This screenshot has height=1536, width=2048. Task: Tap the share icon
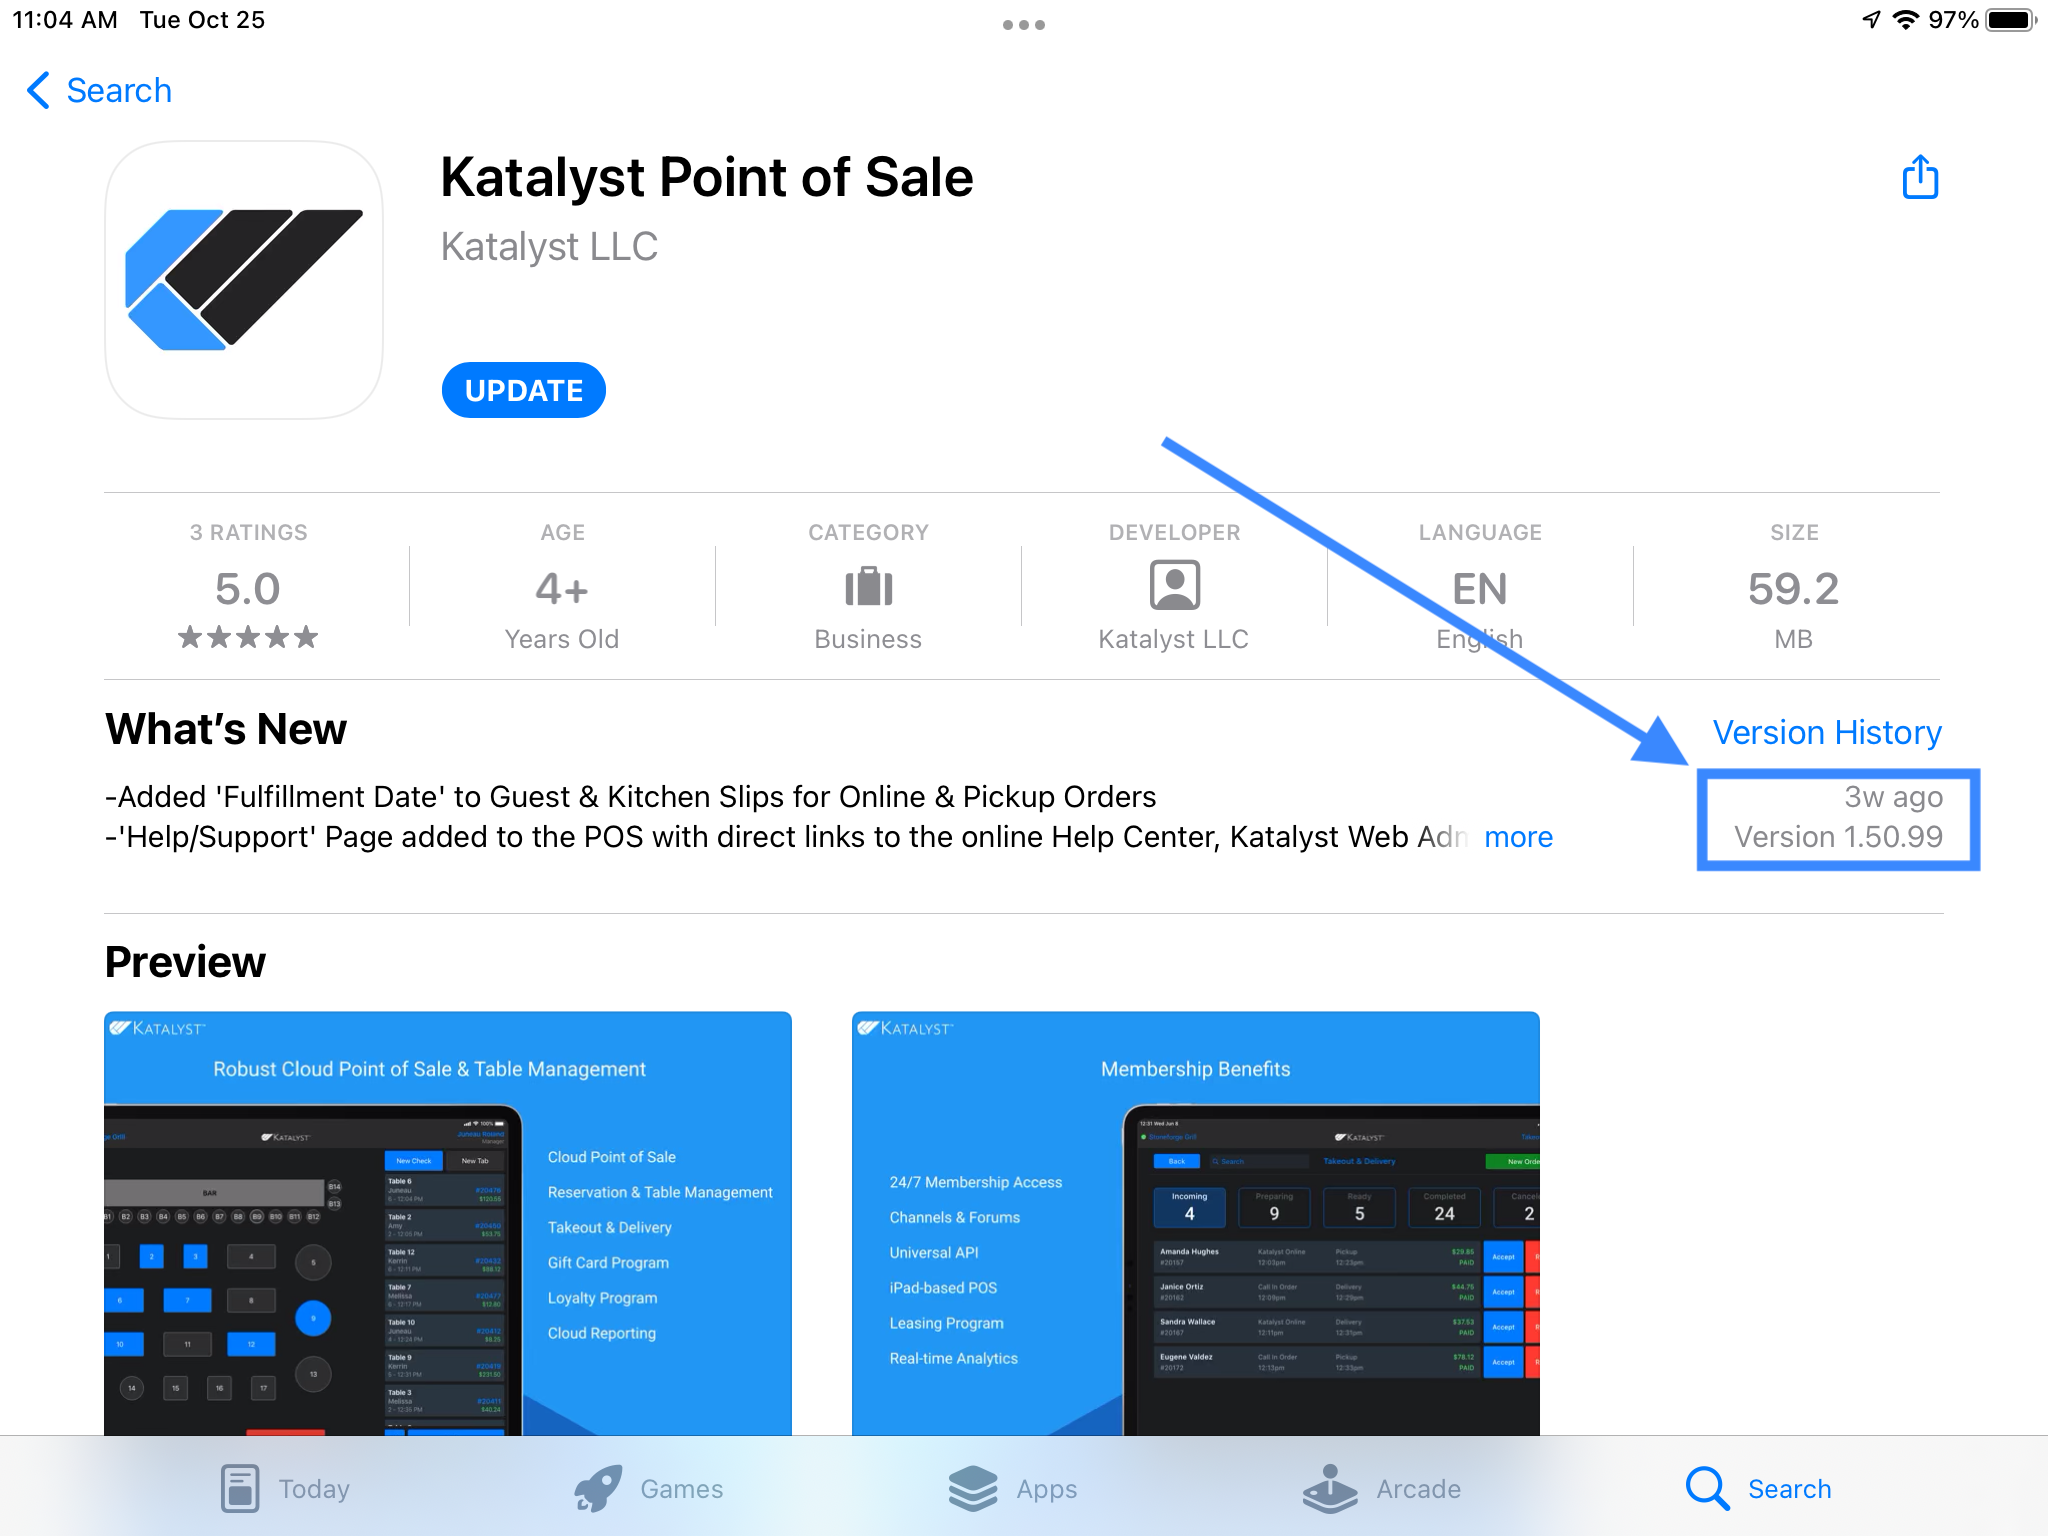tap(1920, 178)
